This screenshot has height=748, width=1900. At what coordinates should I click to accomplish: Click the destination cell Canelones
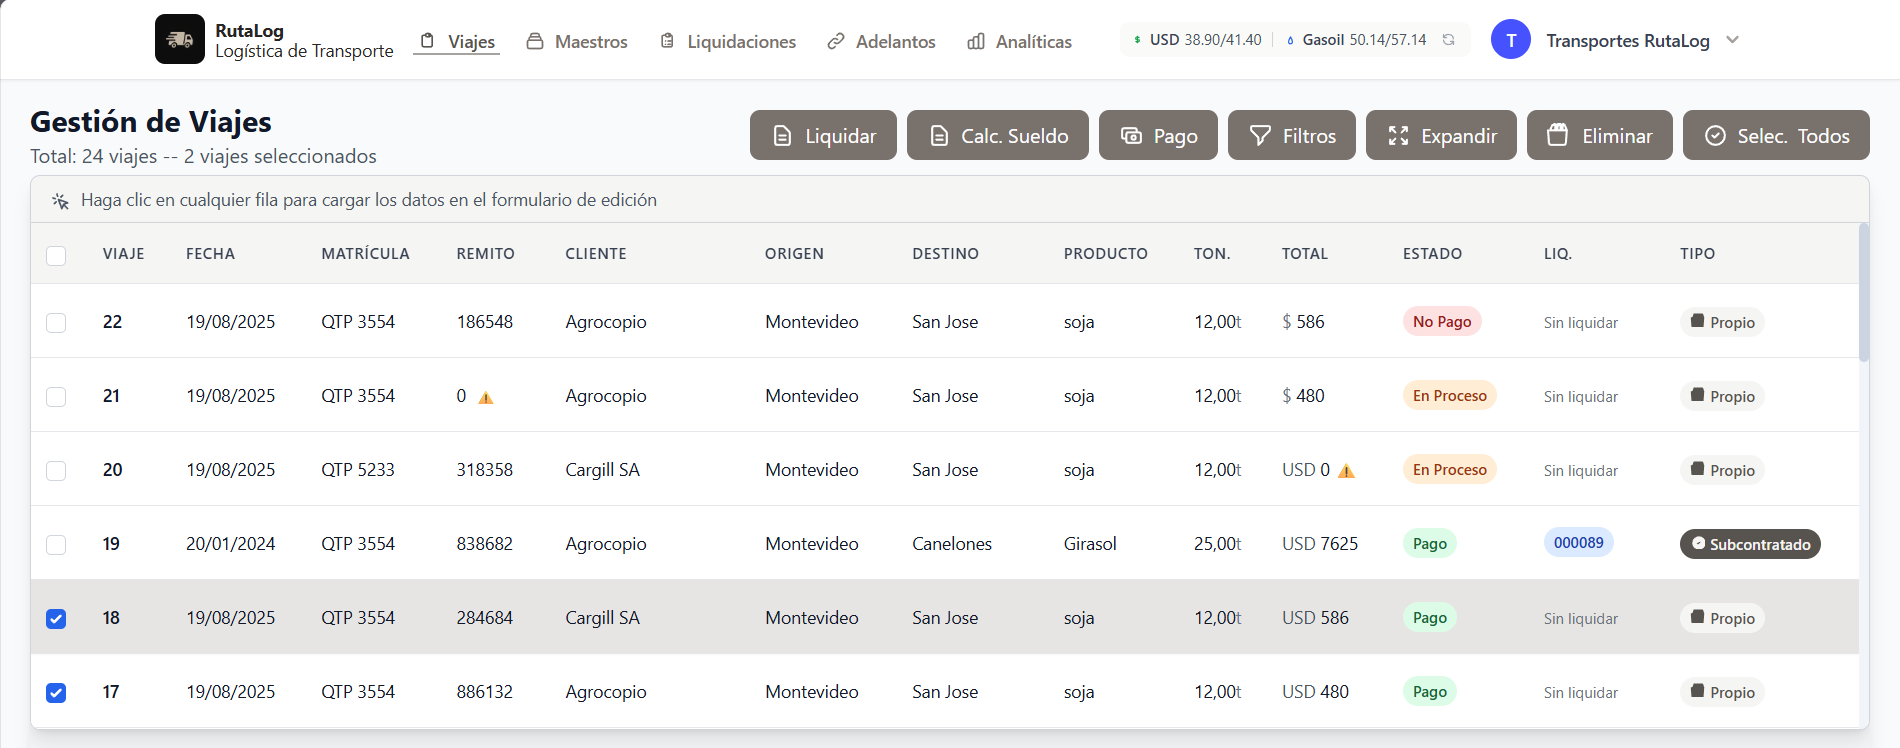[x=952, y=544]
